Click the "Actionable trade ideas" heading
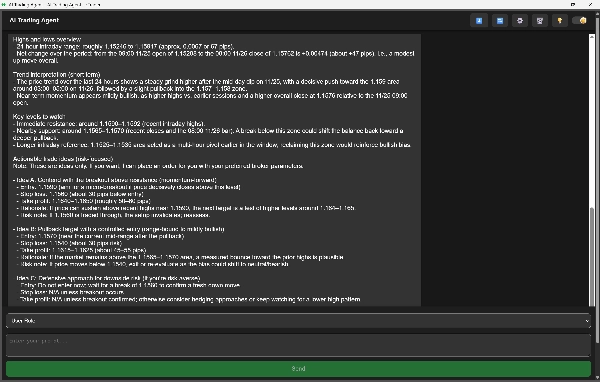The width and height of the screenshot is (600, 382). click(x=63, y=159)
